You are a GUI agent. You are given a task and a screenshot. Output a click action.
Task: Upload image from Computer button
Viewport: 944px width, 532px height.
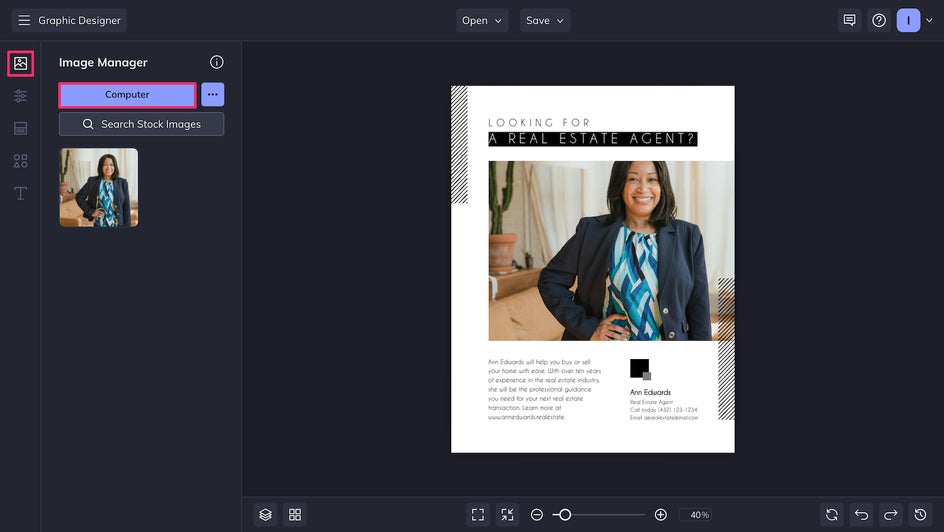127,94
